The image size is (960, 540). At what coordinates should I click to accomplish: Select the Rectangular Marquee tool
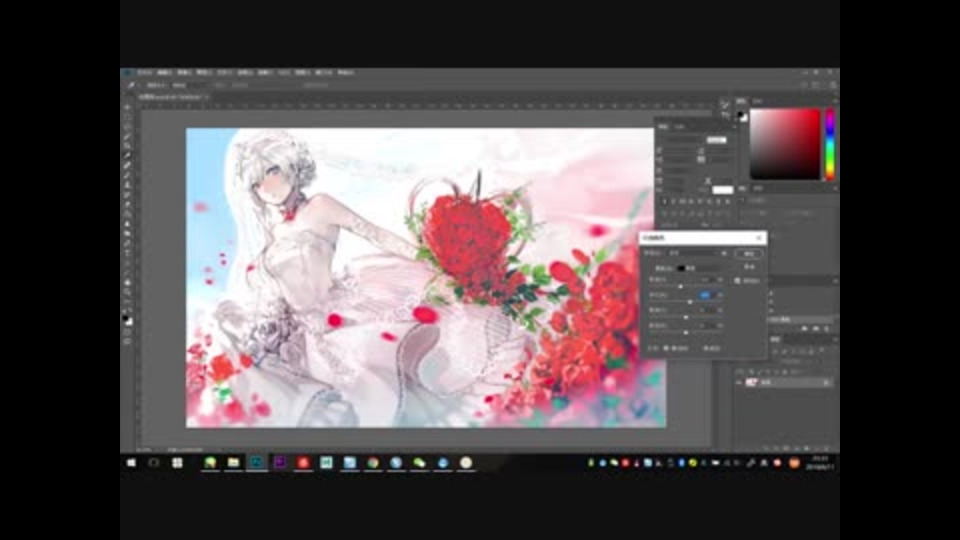pyautogui.click(x=127, y=117)
